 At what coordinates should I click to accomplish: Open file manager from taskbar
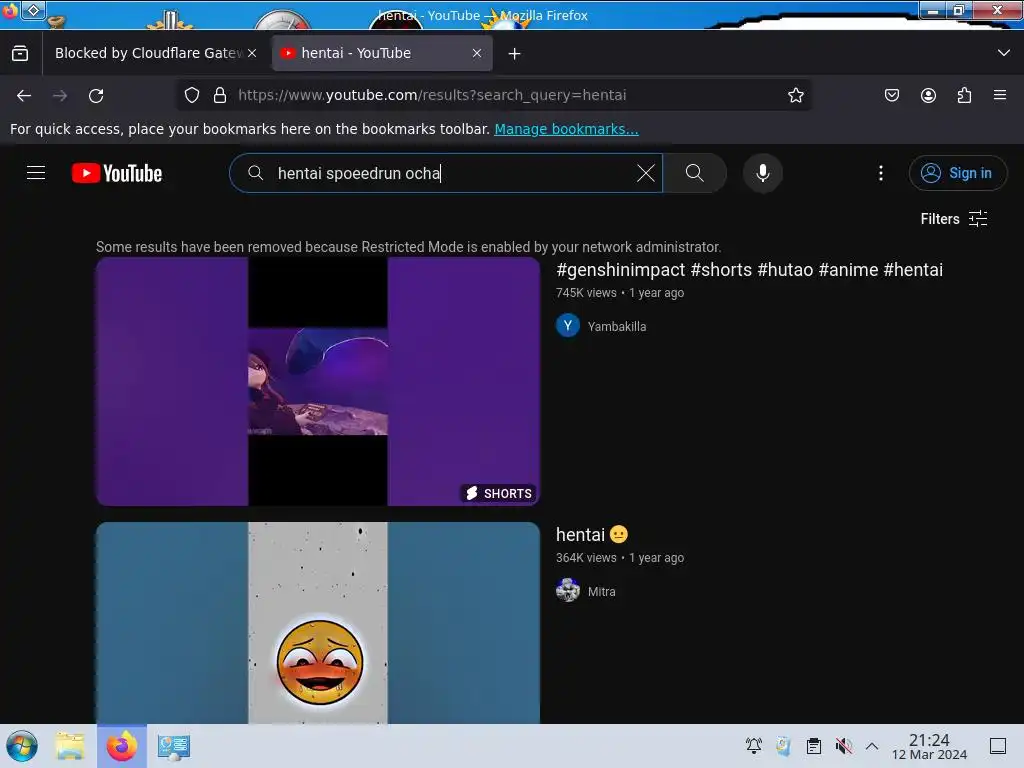pyautogui.click(x=70, y=746)
